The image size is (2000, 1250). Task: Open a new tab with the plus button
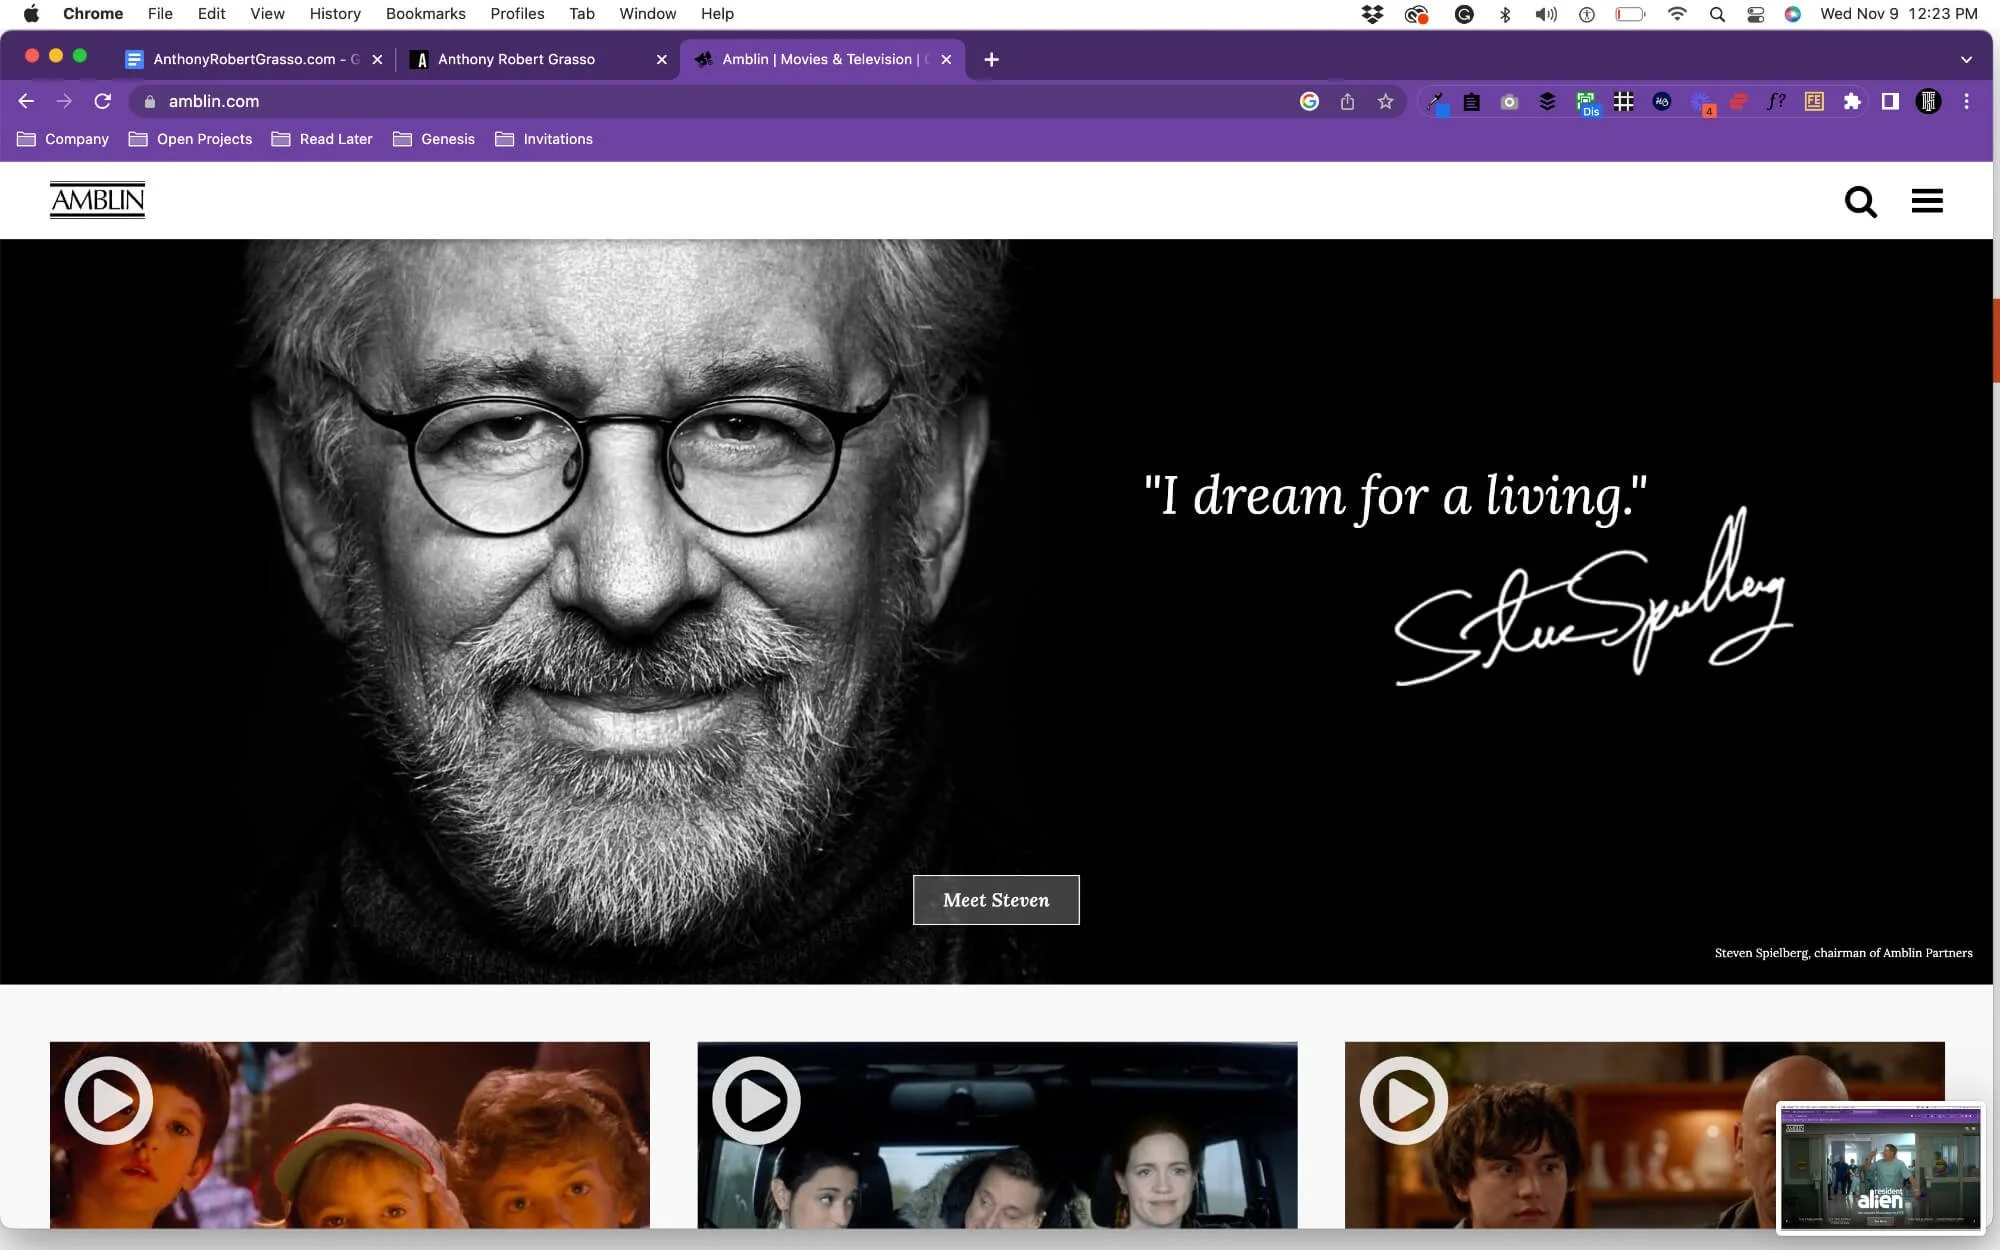click(990, 59)
